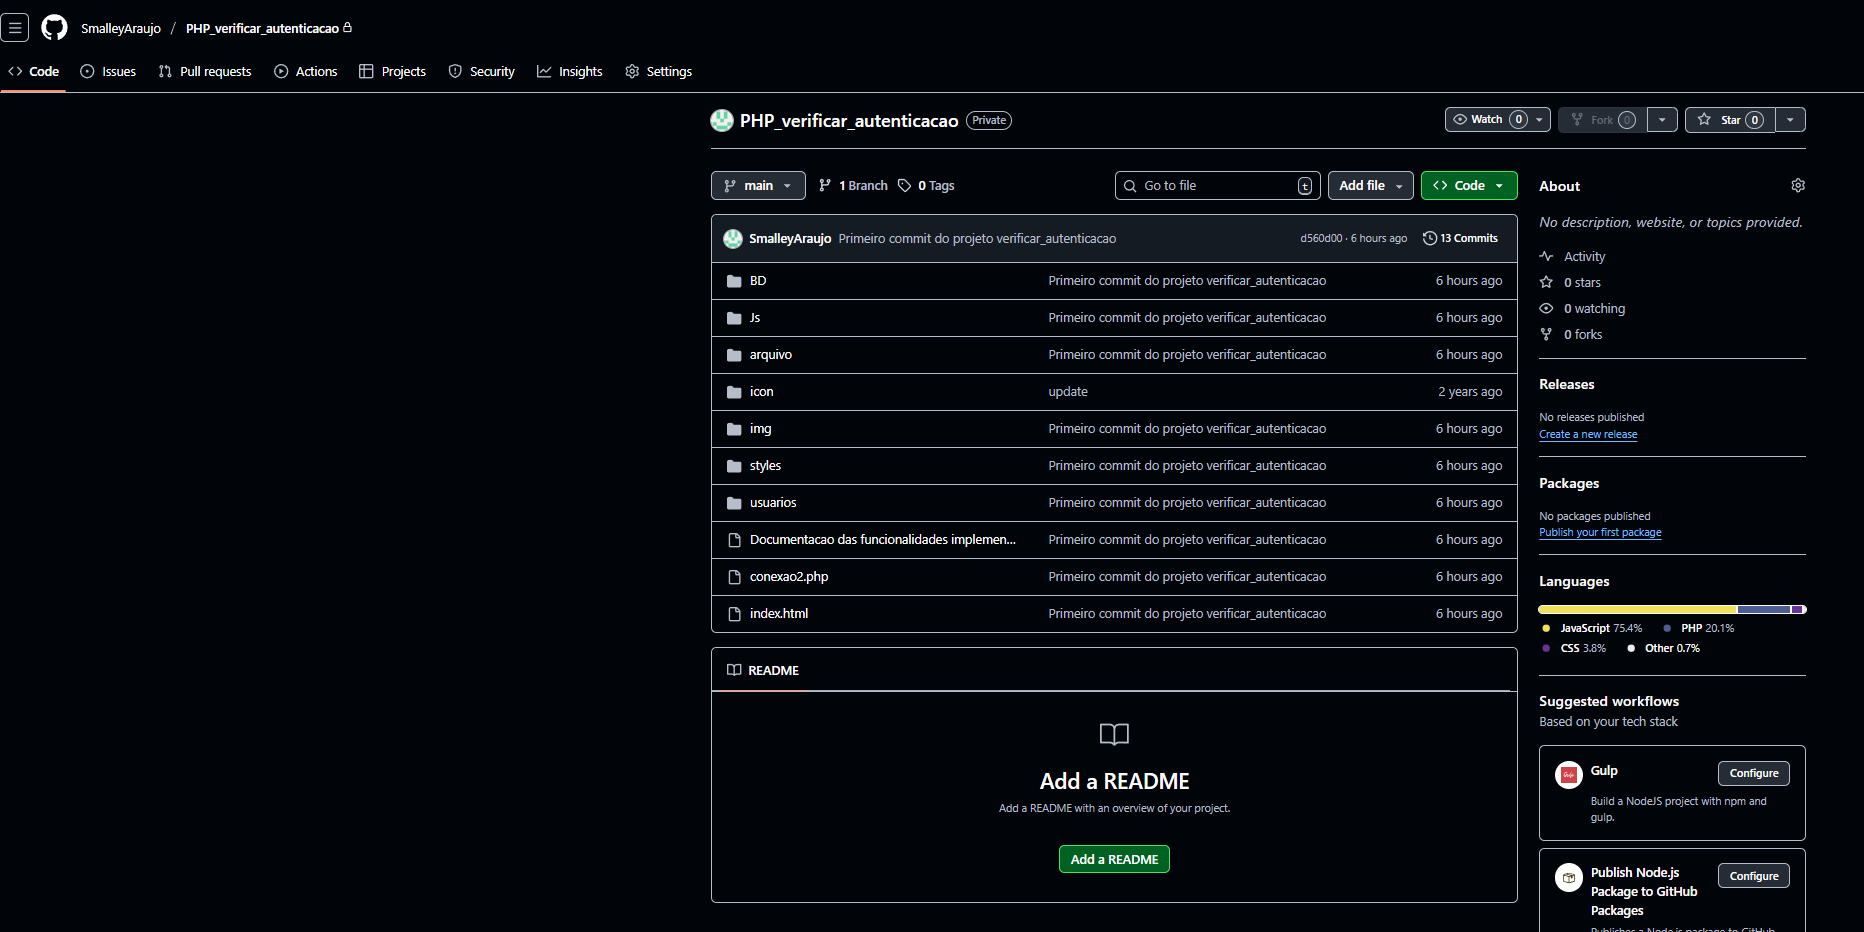Click the usuarios folder icon
Viewport: 1864px width, 932px height.
[734, 503]
